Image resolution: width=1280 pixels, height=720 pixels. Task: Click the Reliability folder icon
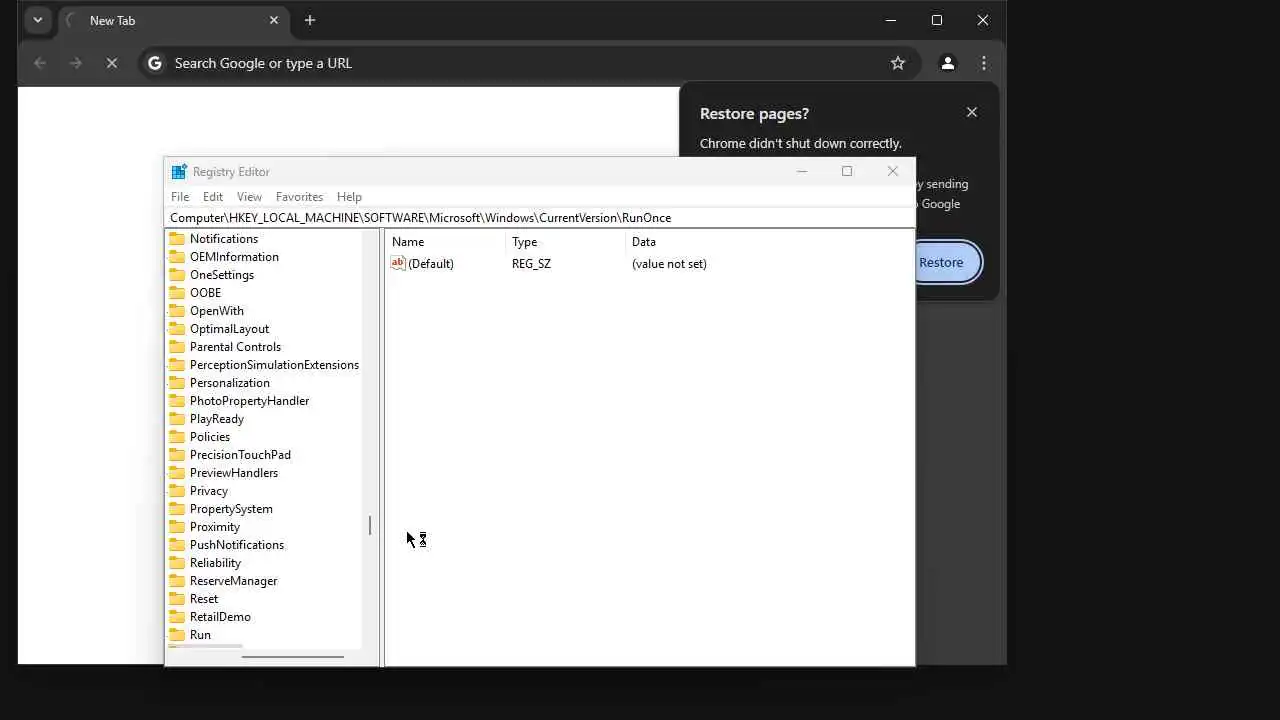177,563
